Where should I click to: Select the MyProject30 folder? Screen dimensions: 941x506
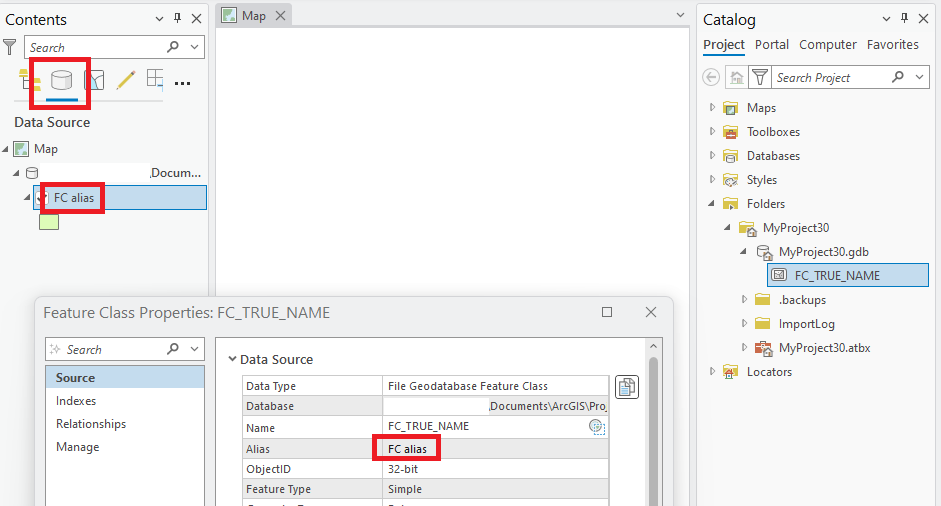point(796,228)
